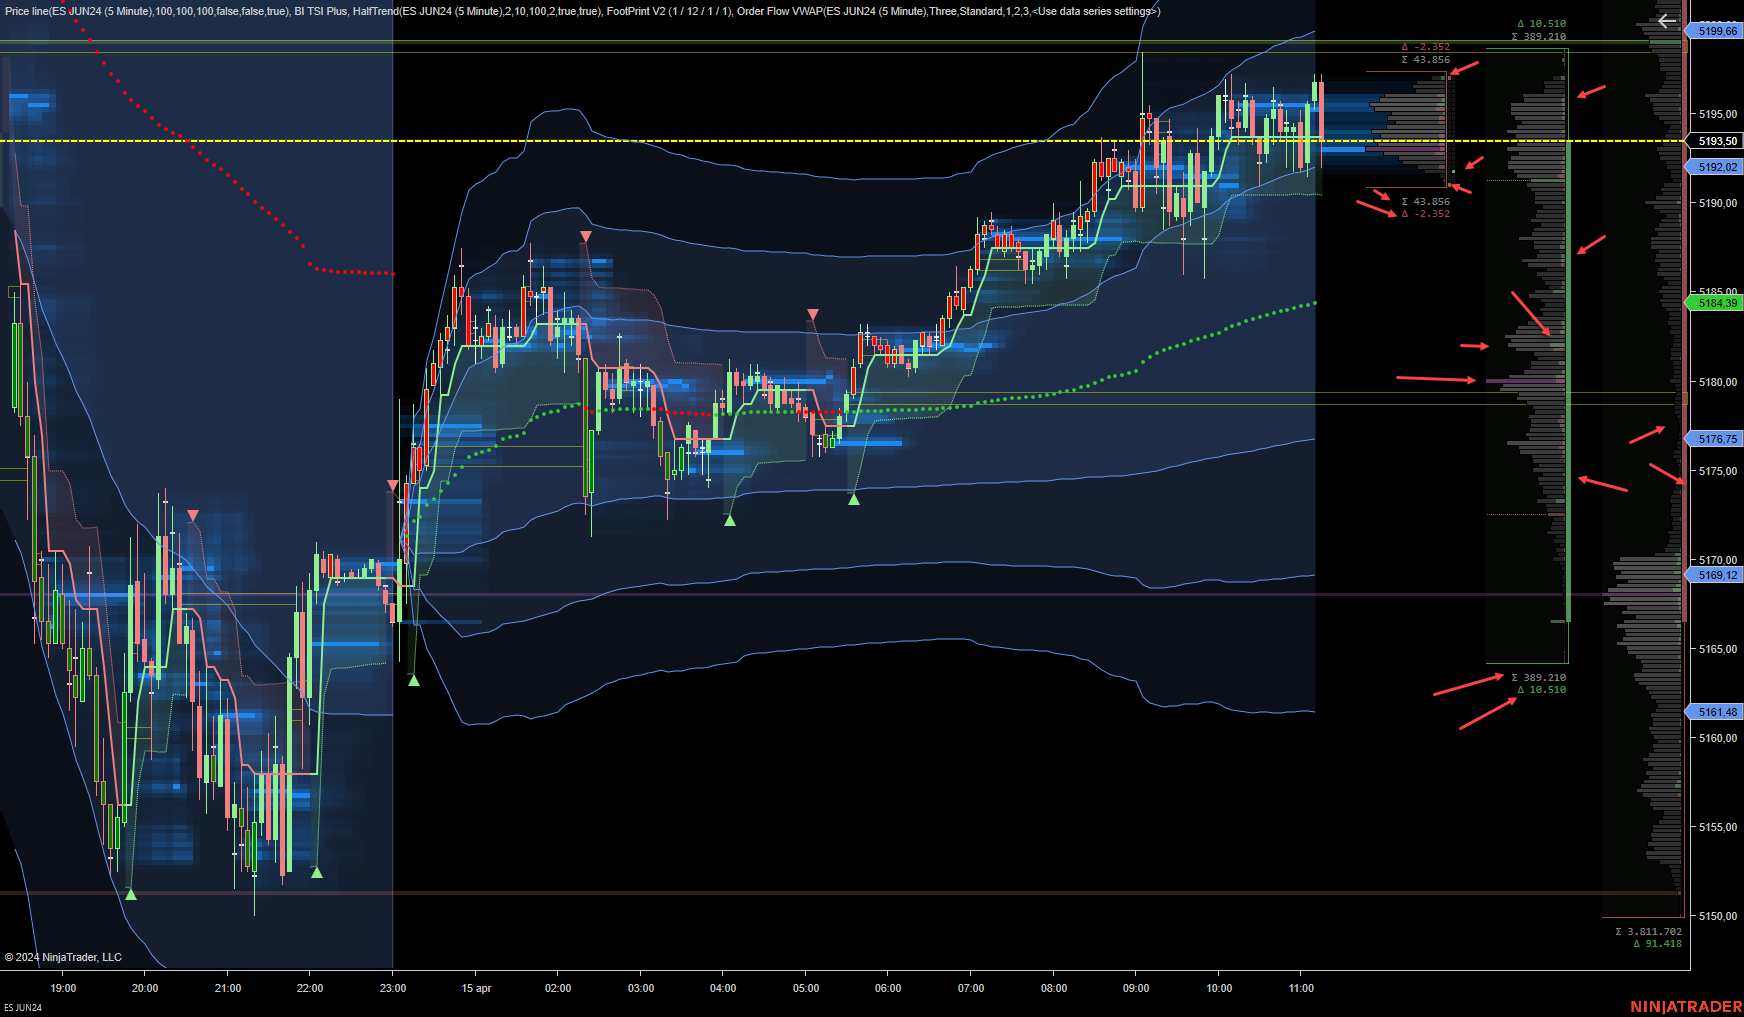1744x1017 pixels.
Task: Click the 04:00 time axis label
Action: 723,988
